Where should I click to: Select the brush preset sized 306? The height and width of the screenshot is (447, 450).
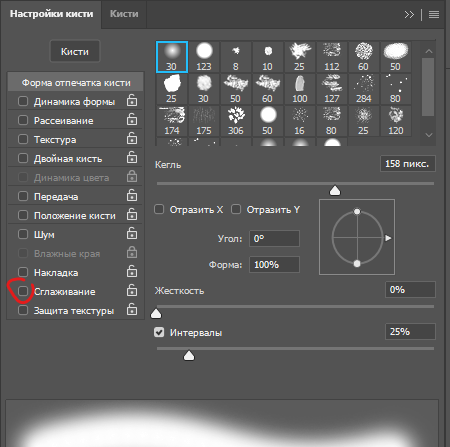coord(236,121)
